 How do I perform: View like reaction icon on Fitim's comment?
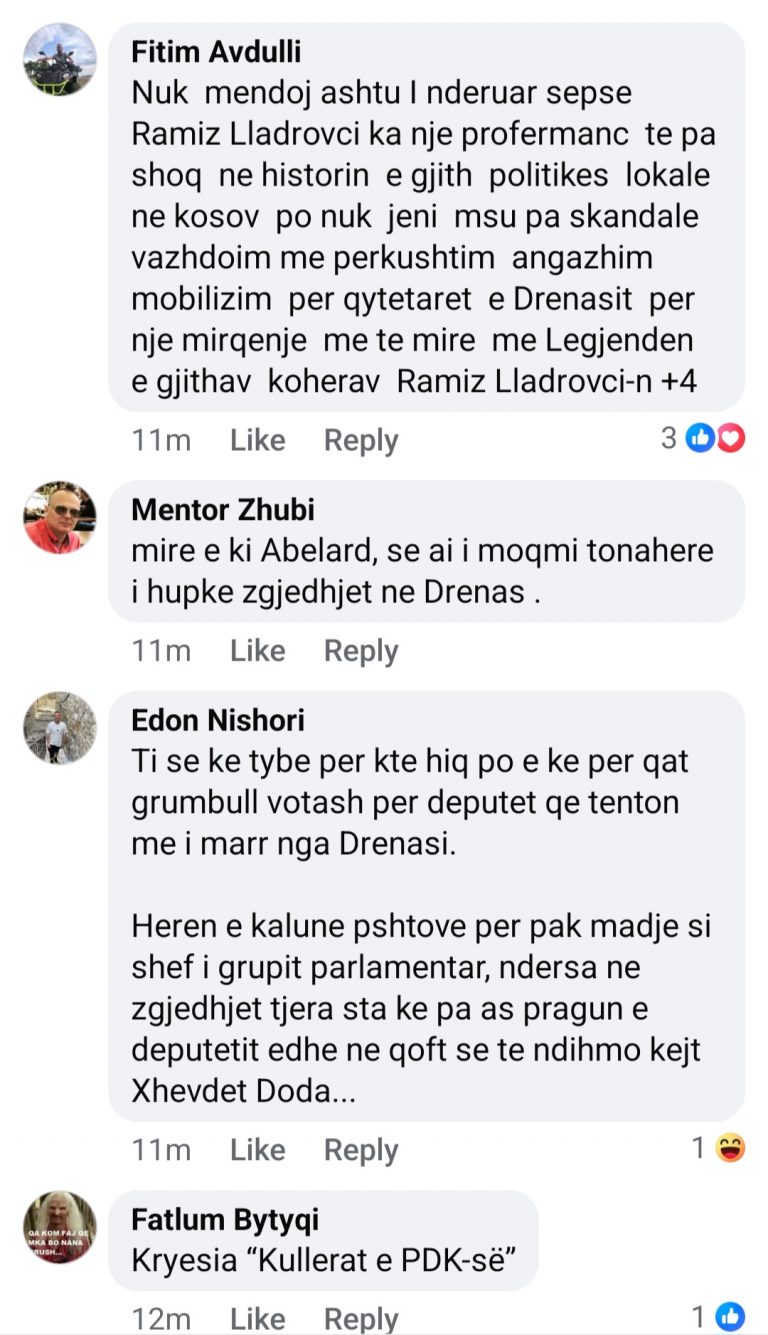tap(701, 438)
